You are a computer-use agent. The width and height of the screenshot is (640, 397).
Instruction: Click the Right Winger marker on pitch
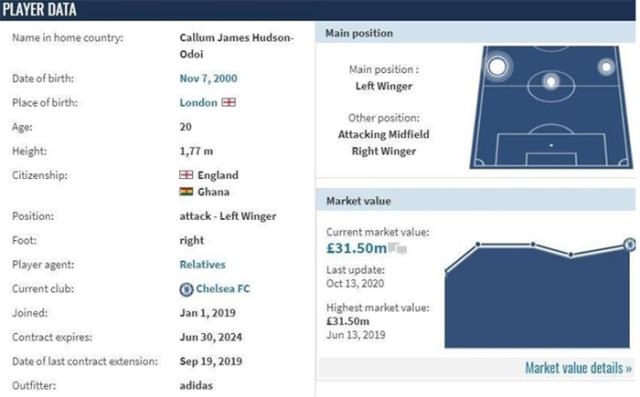[x=606, y=67]
